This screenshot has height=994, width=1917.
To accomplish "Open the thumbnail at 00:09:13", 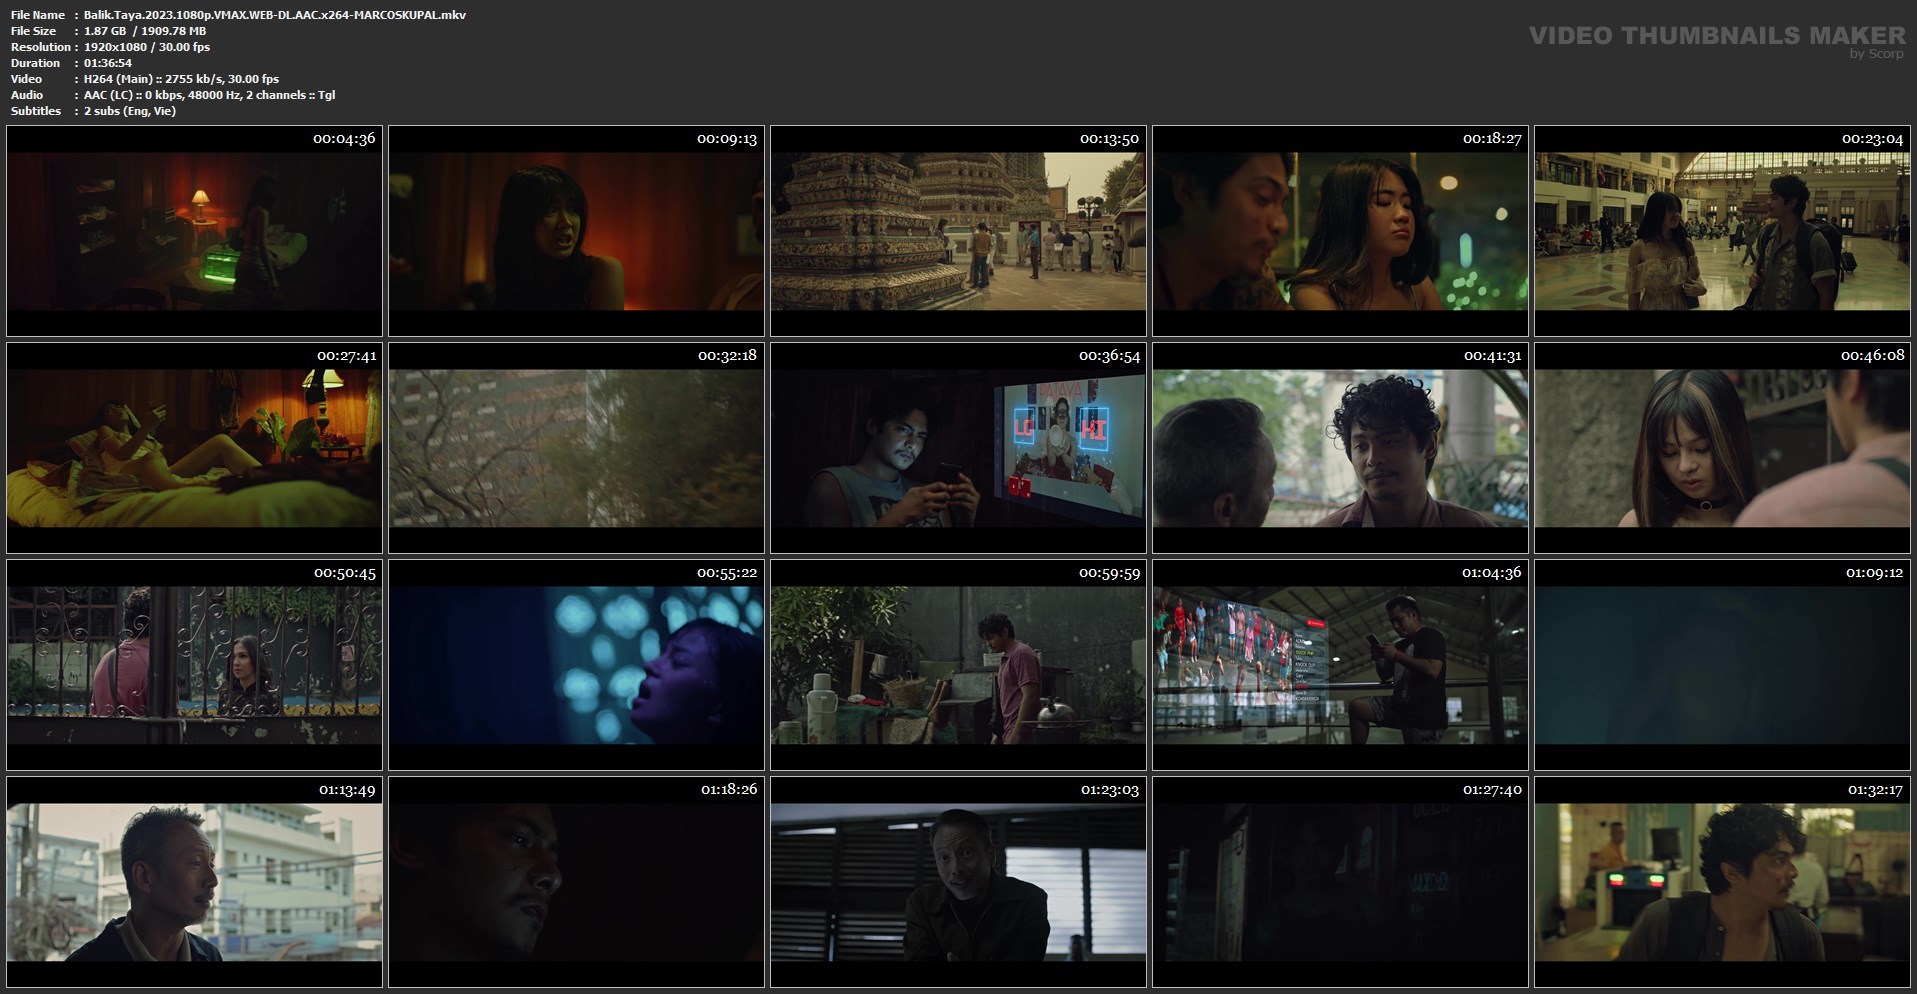I will [x=576, y=231].
